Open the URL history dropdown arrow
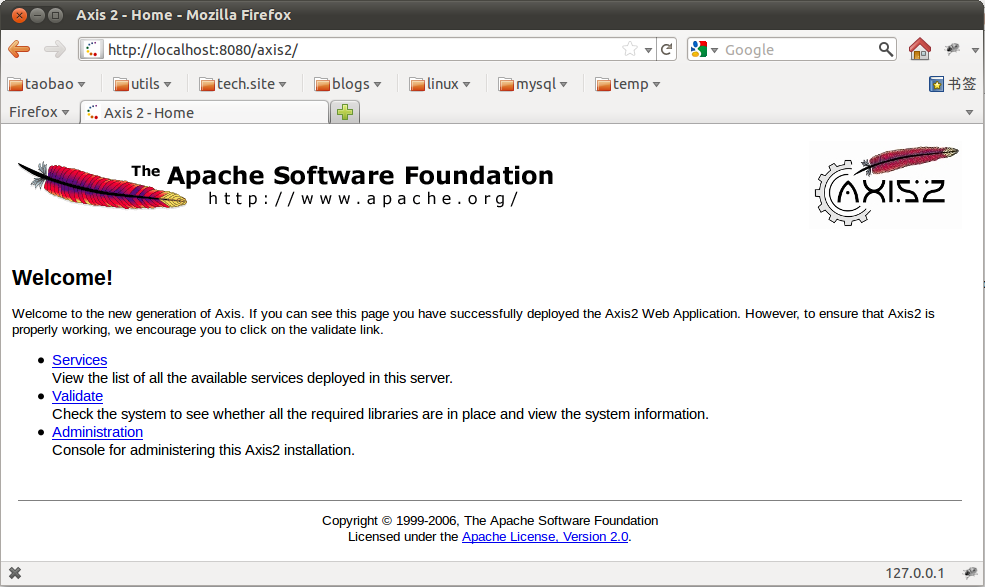Viewport: 985px width, 587px height. (x=648, y=50)
